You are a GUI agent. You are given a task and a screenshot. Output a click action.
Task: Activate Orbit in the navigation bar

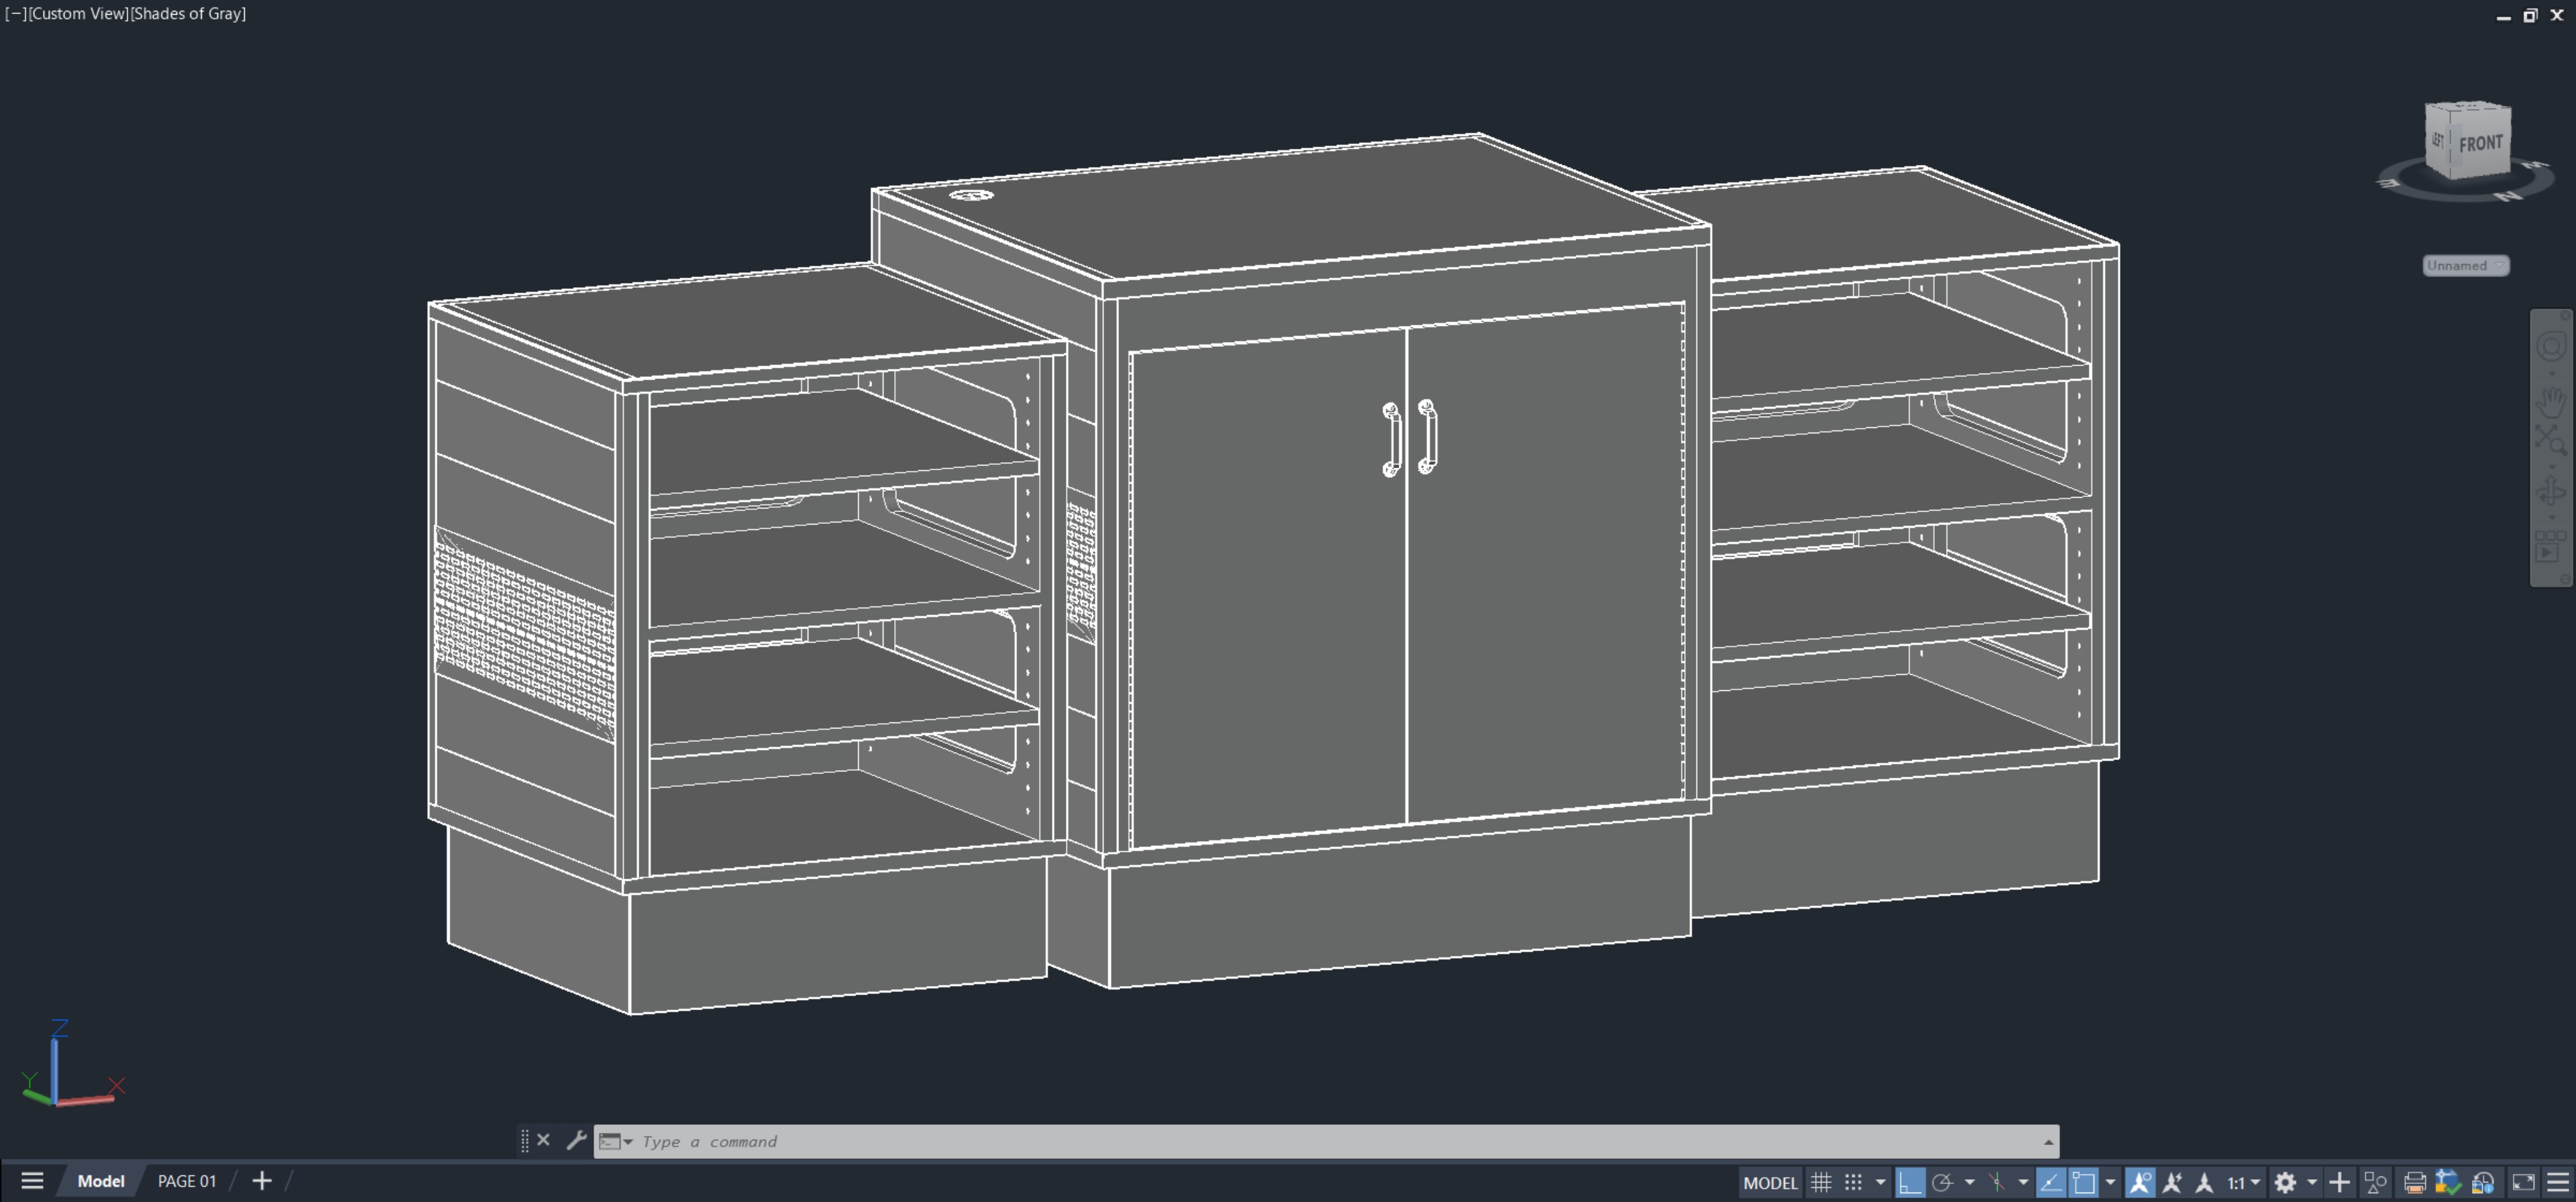[x=2551, y=489]
